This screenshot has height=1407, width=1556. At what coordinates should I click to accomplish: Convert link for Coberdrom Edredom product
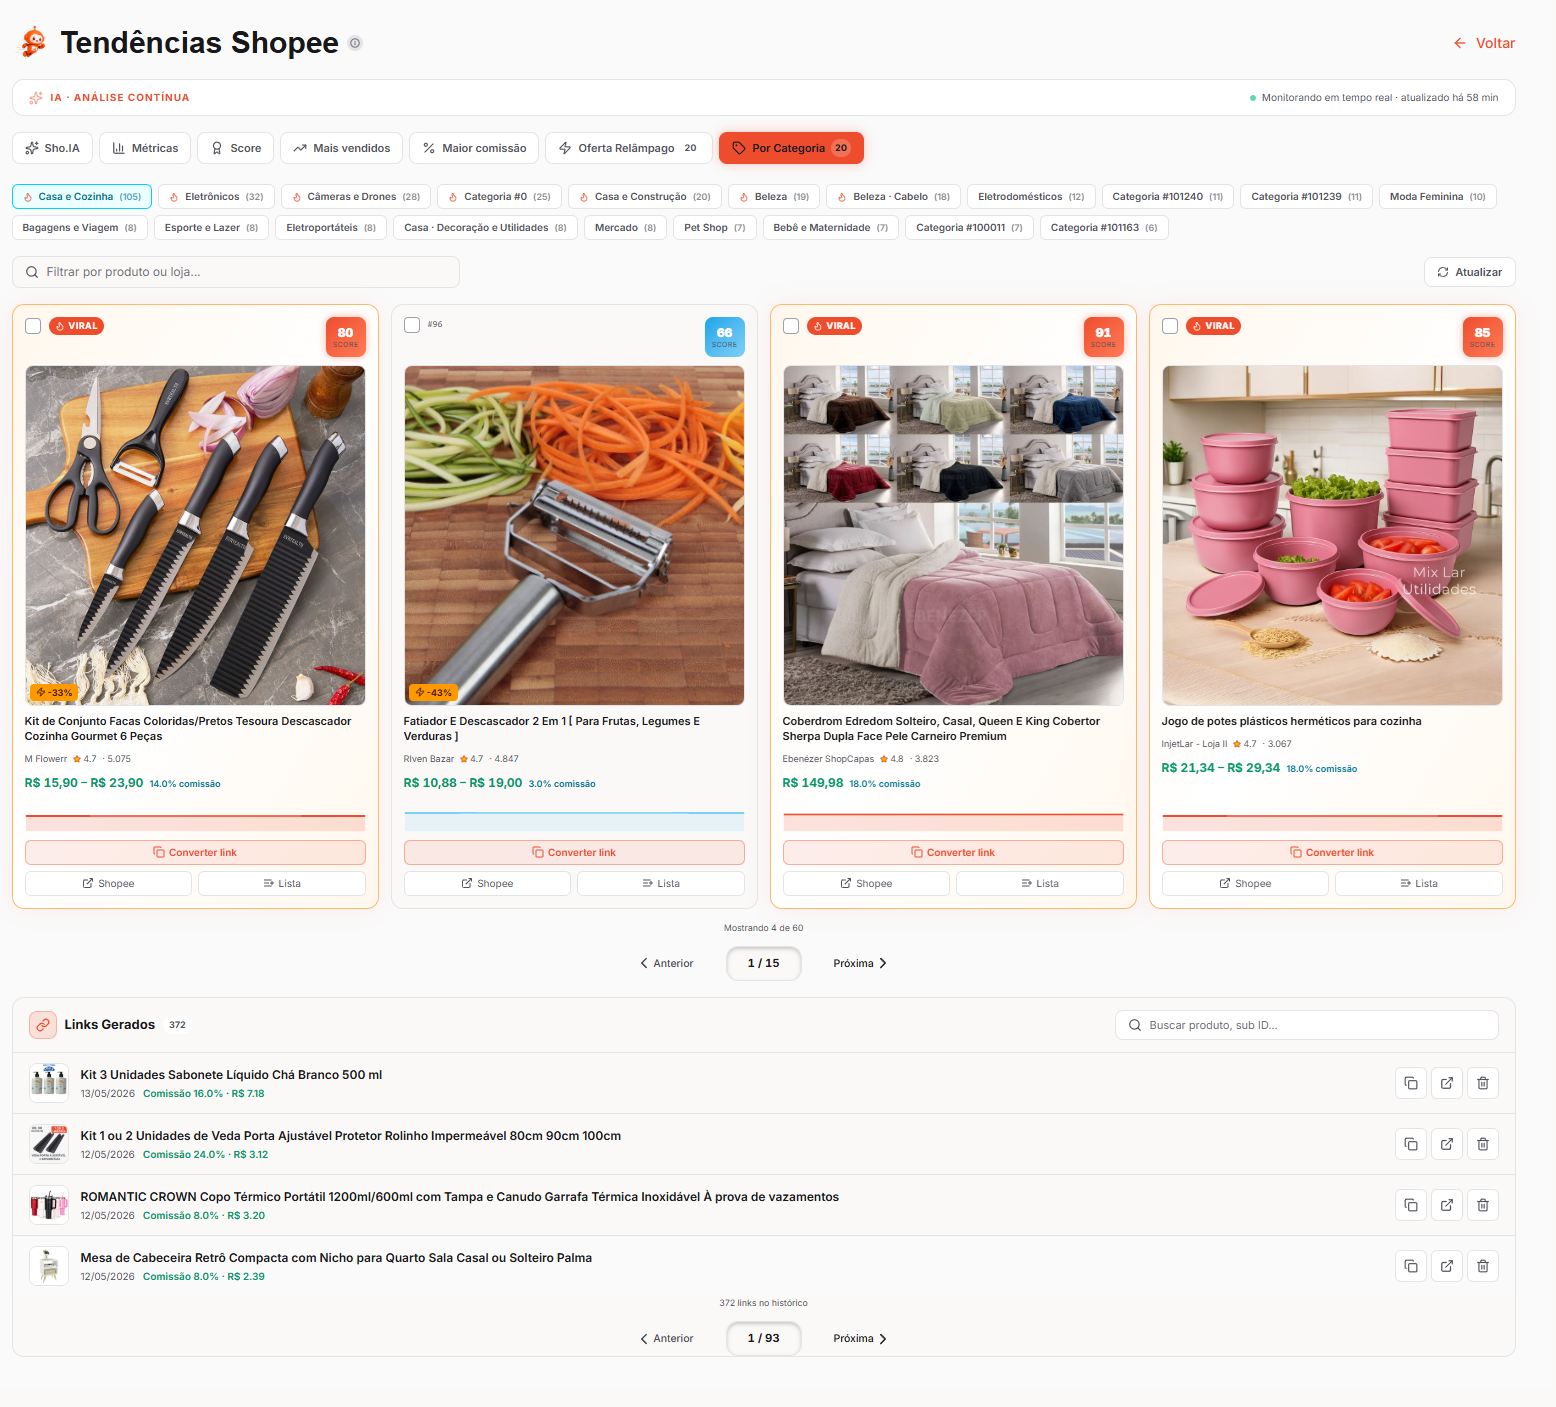coord(953,852)
